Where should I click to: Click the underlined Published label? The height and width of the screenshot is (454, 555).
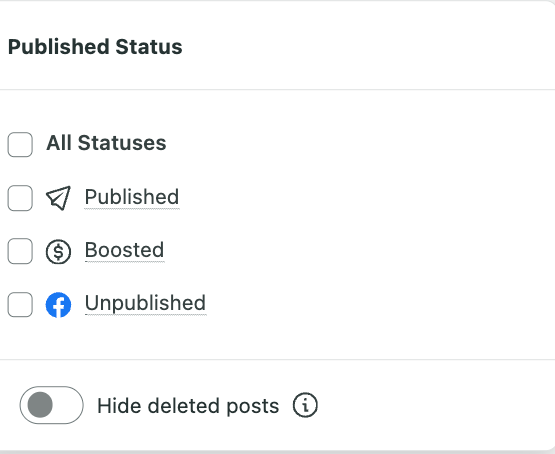coord(132,197)
